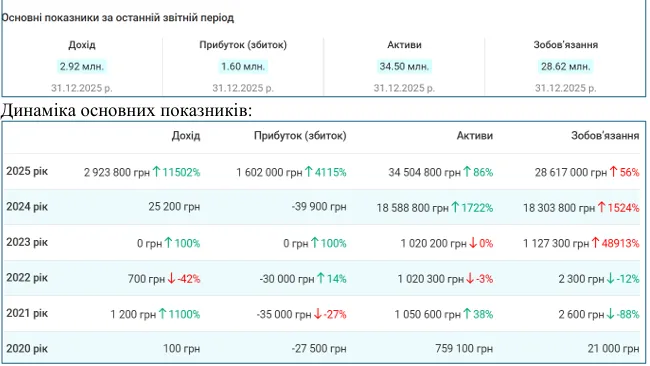Click the 18 588 800 грн assets cell

pos(412,207)
